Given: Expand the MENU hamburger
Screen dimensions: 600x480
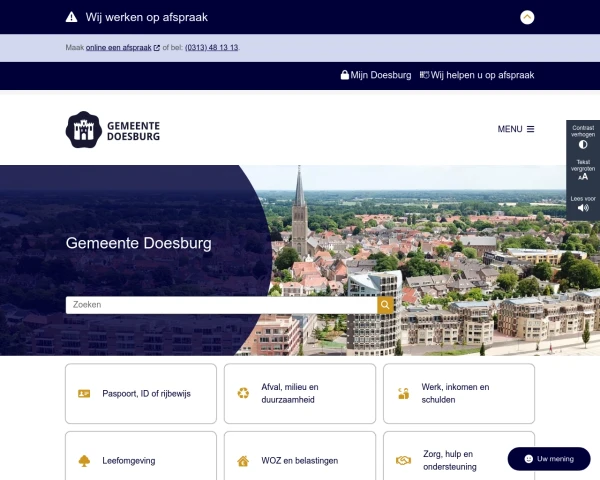Looking at the screenshot, I should pyautogui.click(x=516, y=129).
